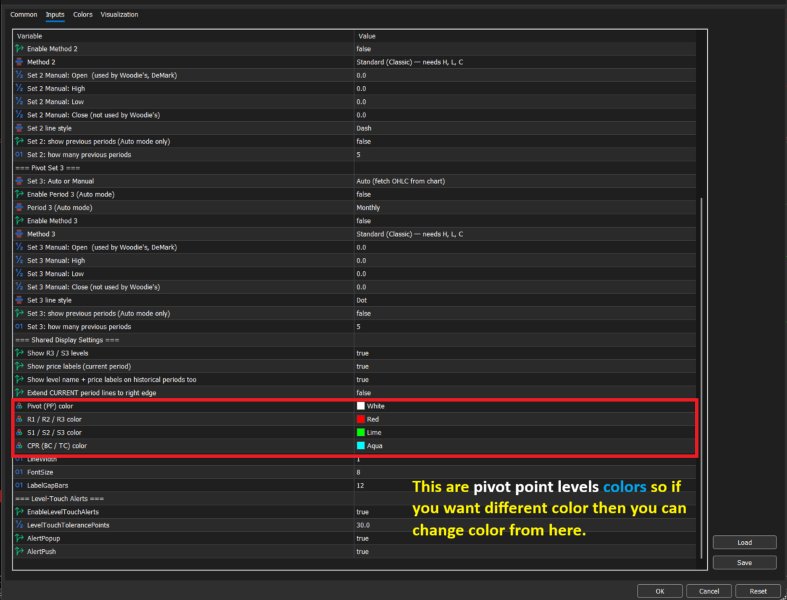This screenshot has width=787, height=600.
Task: Switch to the Visualization tab
Action: (119, 15)
